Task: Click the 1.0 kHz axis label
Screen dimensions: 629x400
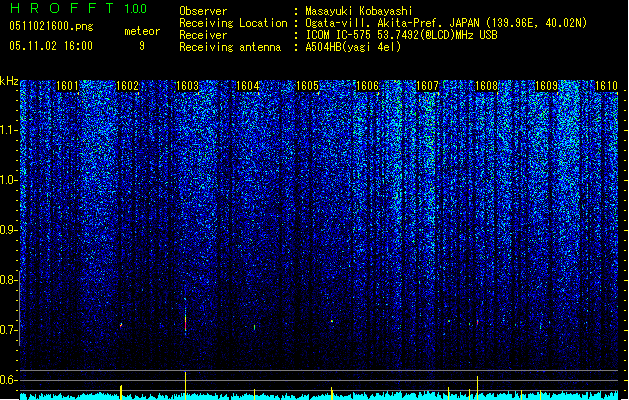Action: coord(9,180)
